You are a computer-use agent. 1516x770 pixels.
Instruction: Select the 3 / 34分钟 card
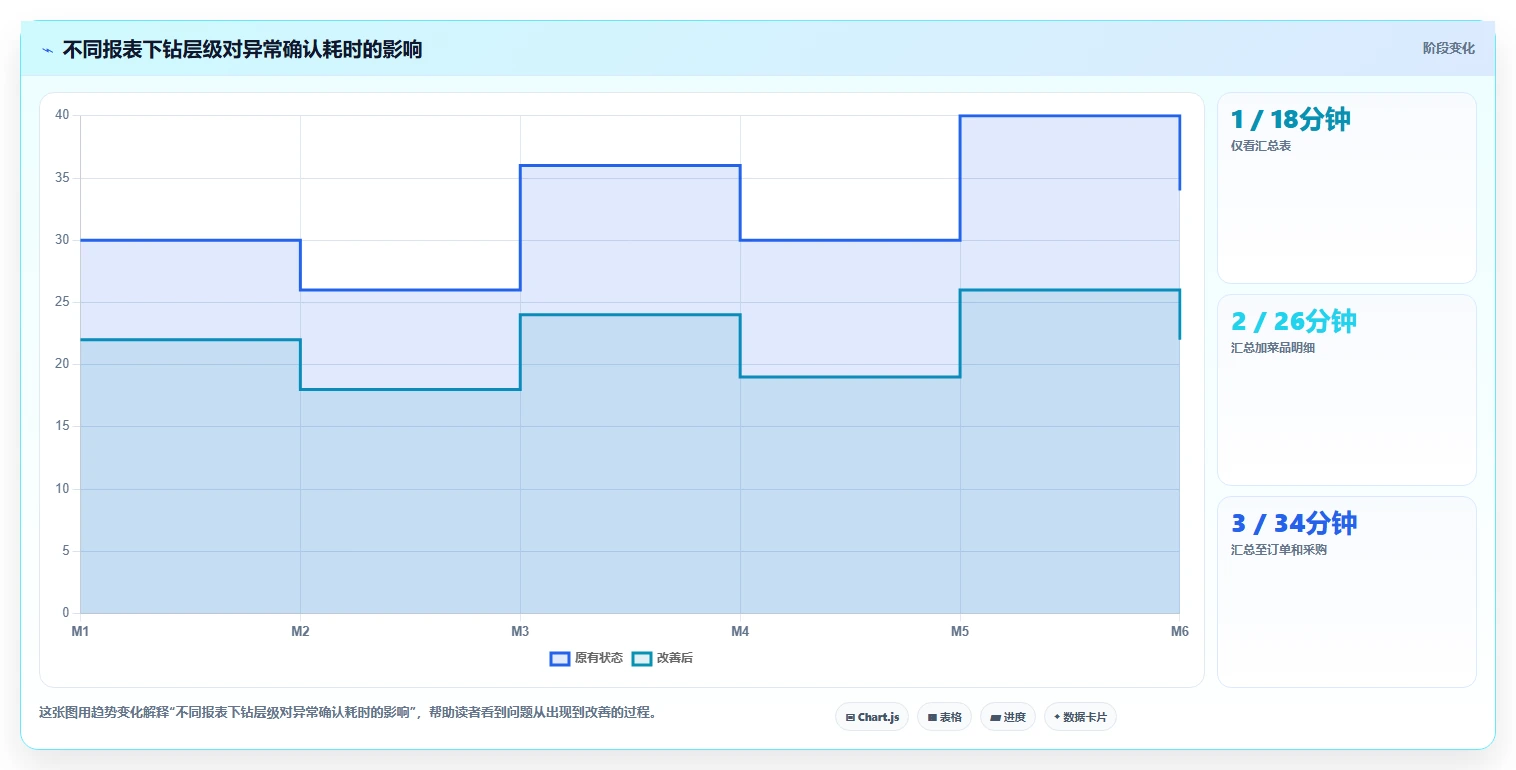pyautogui.click(x=1346, y=592)
